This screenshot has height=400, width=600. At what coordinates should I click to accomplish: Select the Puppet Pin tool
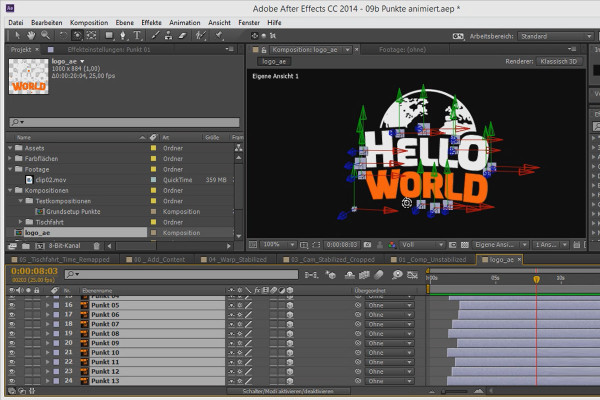pos(218,36)
